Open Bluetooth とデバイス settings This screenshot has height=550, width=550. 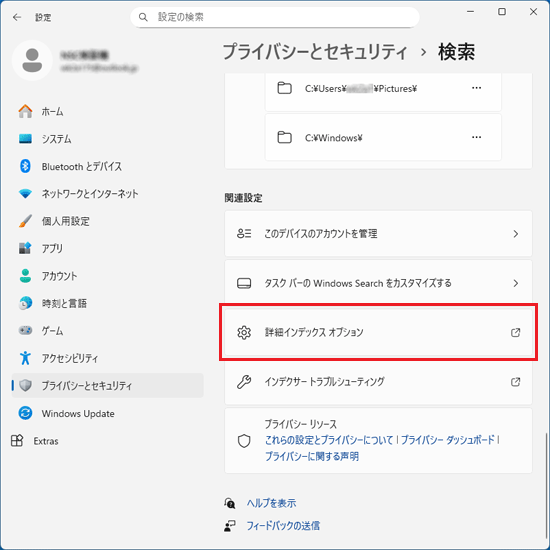[x=107, y=166]
